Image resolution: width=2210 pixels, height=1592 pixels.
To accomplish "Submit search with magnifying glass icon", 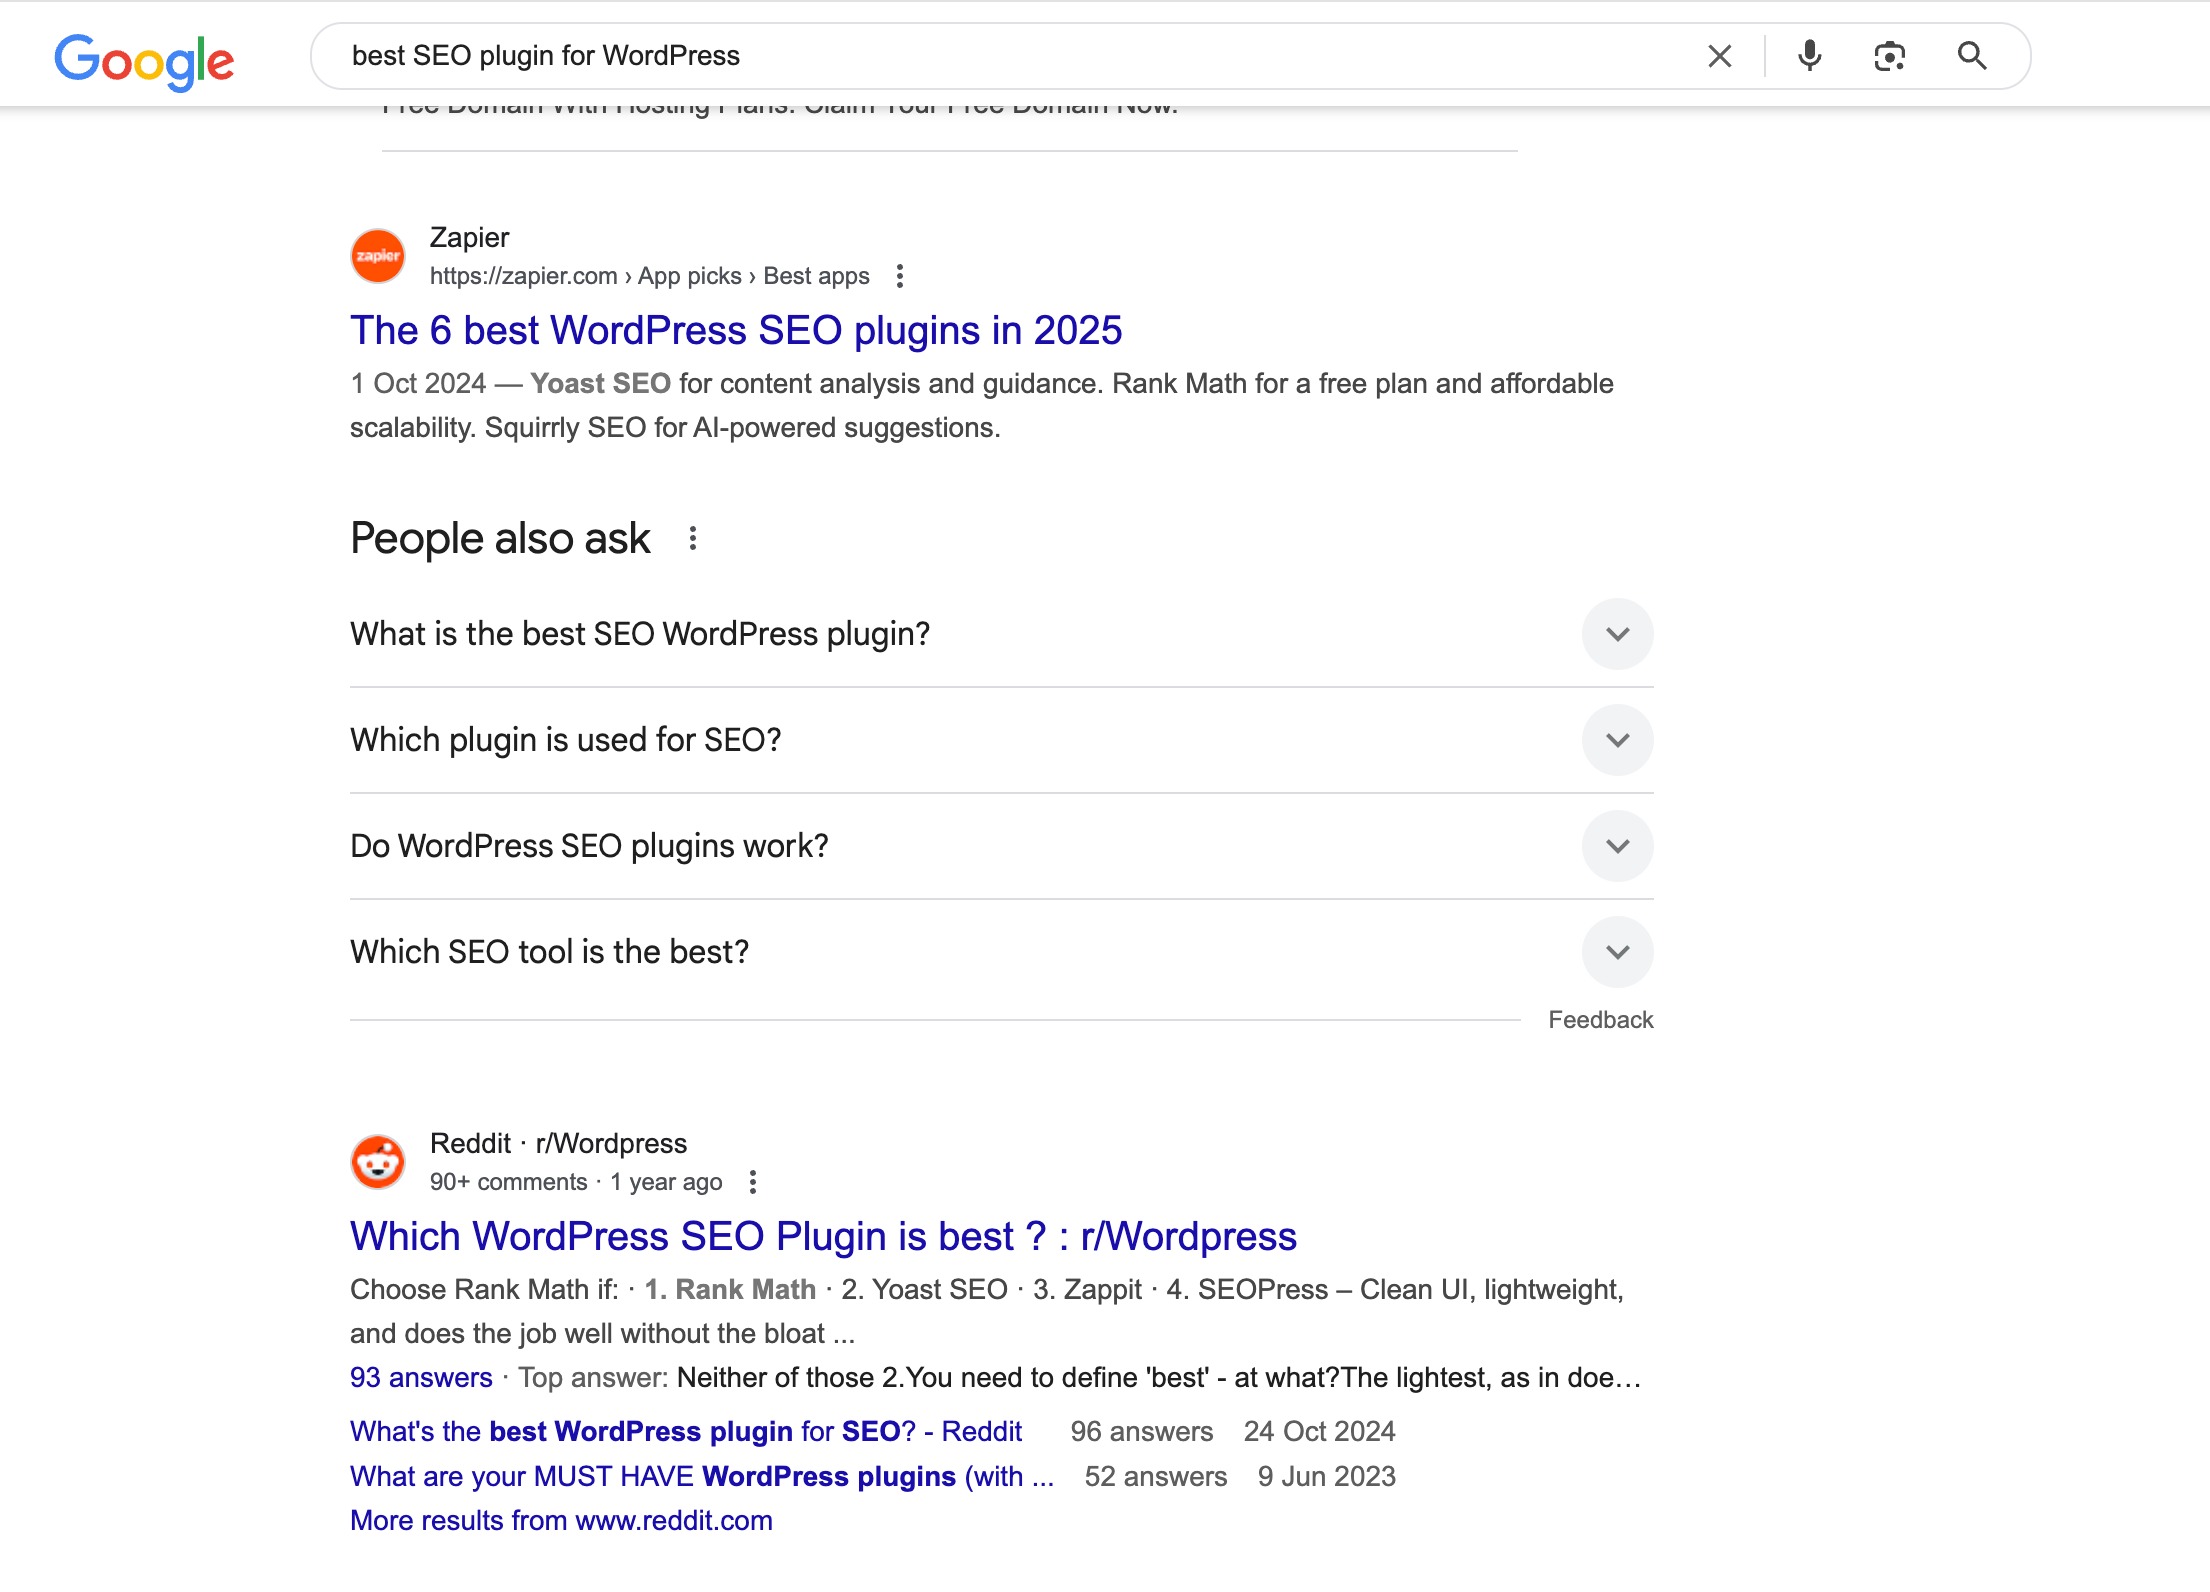I will tap(1972, 56).
